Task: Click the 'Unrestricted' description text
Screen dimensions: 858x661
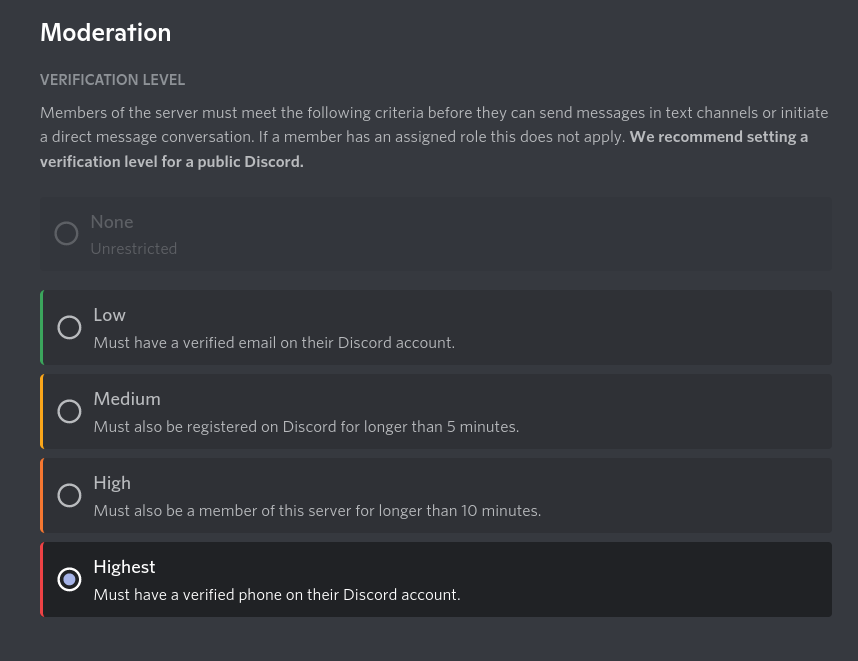Action: 134,249
